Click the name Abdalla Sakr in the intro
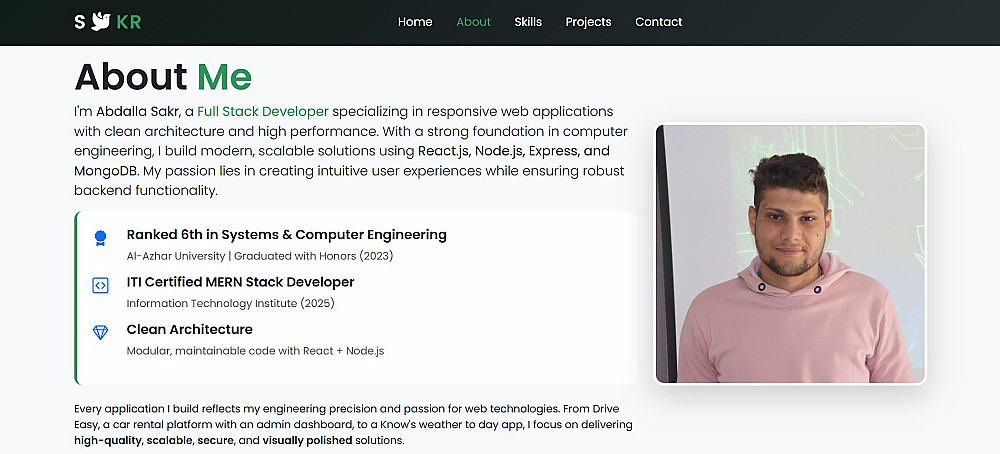This screenshot has width=1000, height=454. pyautogui.click(x=138, y=111)
